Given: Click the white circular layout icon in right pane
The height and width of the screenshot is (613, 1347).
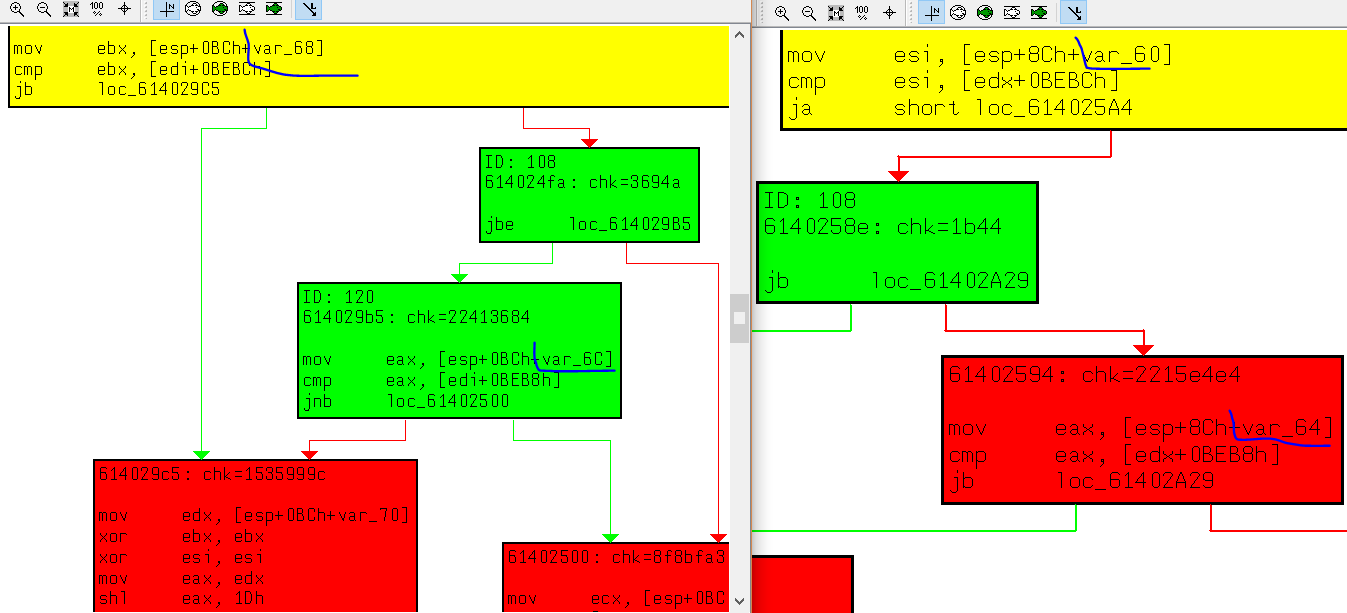Looking at the screenshot, I should pyautogui.click(x=958, y=13).
